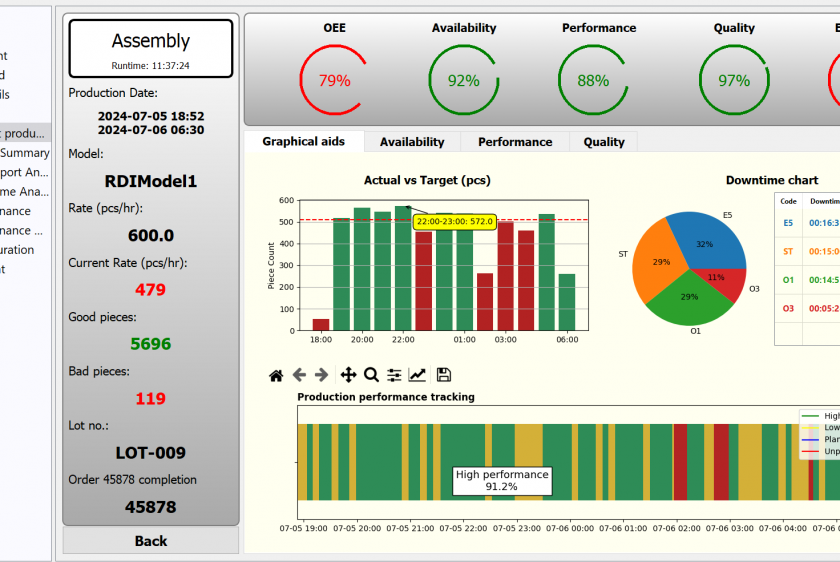Open the Quality tab
Screen dimensions: 840x562
(x=604, y=142)
